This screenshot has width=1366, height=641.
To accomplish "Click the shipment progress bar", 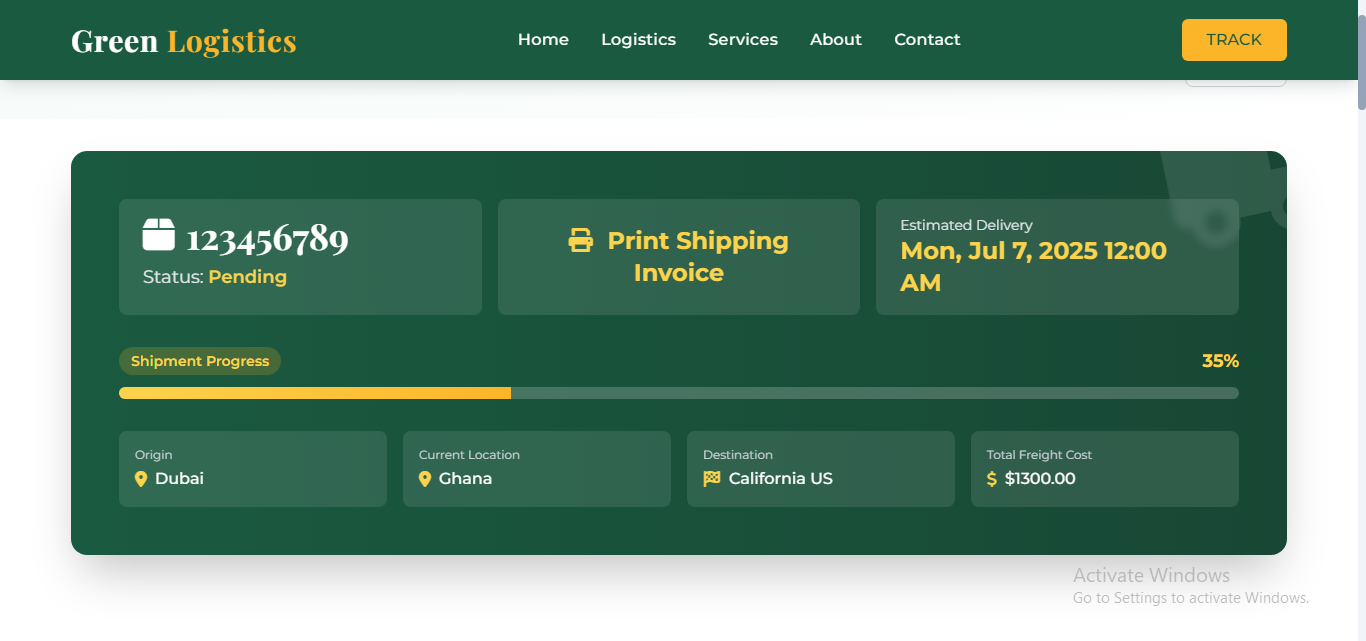I will [x=679, y=393].
